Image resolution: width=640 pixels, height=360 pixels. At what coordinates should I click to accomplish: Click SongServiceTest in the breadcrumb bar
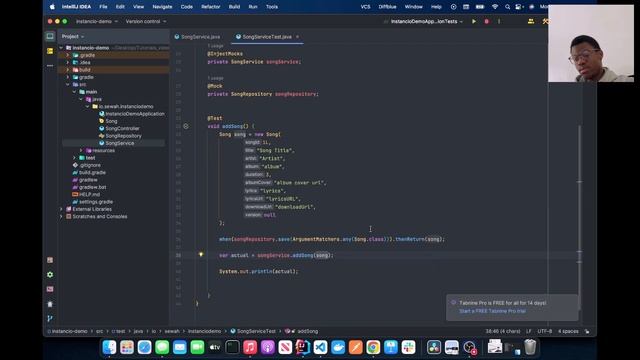(x=253, y=331)
